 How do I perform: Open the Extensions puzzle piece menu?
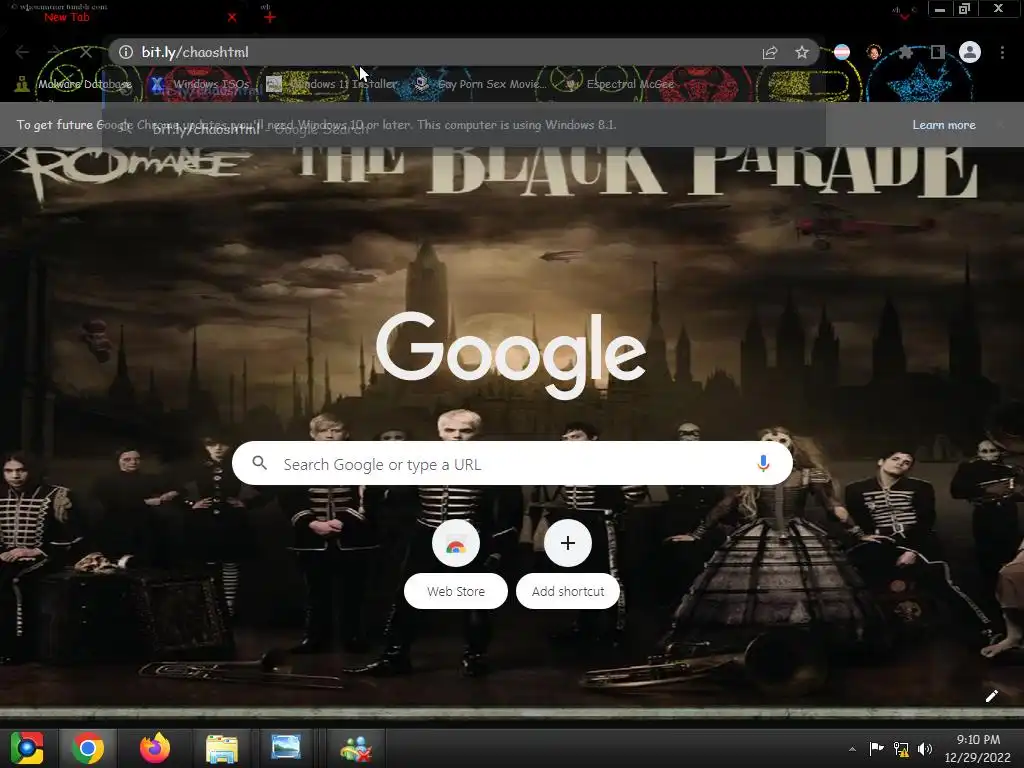pyautogui.click(x=905, y=52)
